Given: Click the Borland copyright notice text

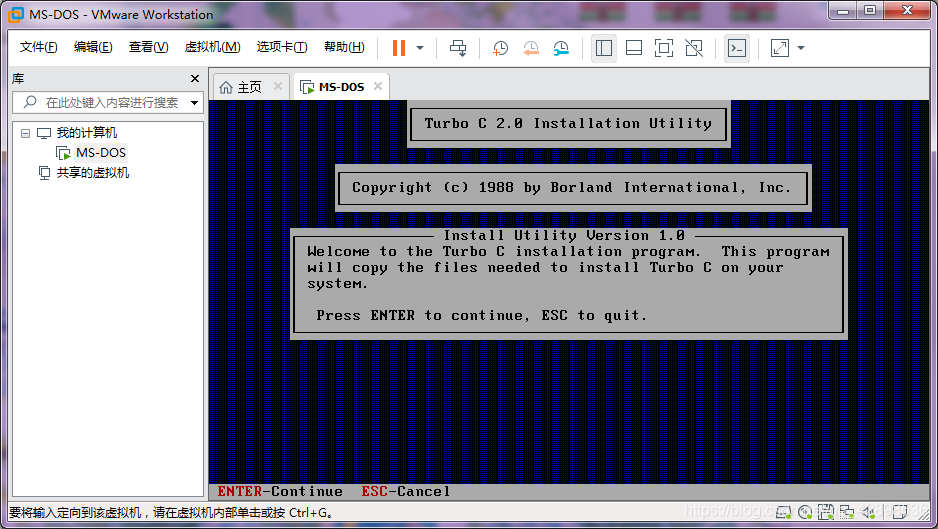Looking at the screenshot, I should point(572,187).
